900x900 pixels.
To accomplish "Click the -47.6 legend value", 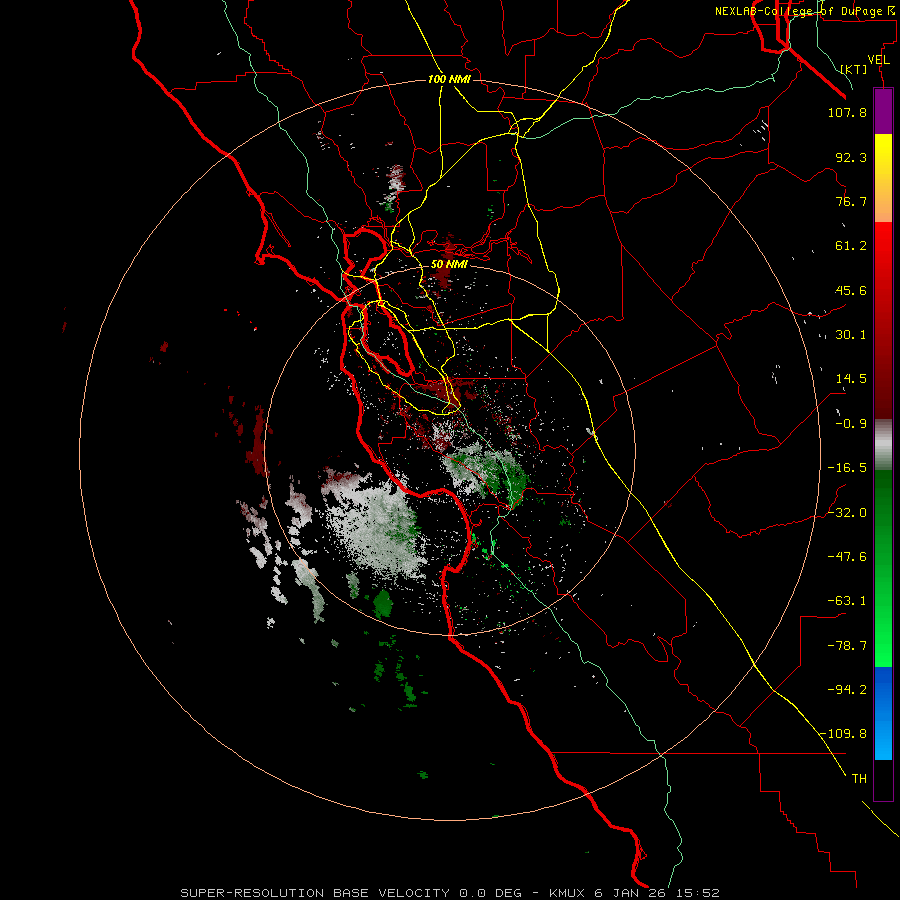I will point(847,557).
